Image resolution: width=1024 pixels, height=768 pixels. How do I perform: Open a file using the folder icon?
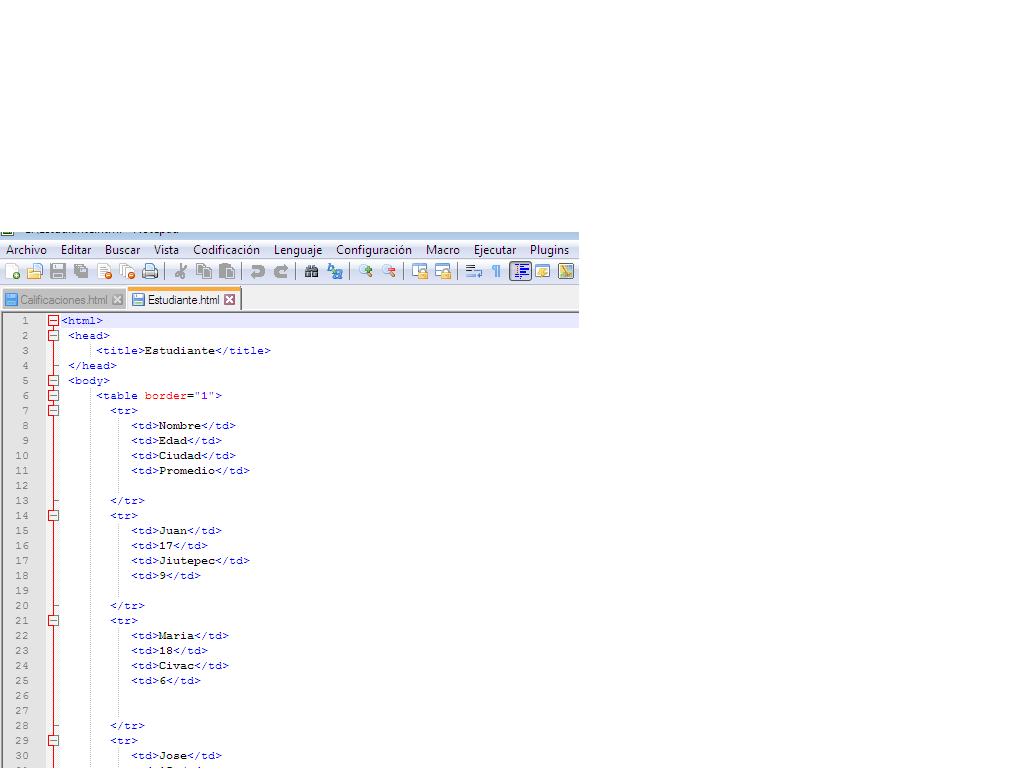tap(34, 271)
